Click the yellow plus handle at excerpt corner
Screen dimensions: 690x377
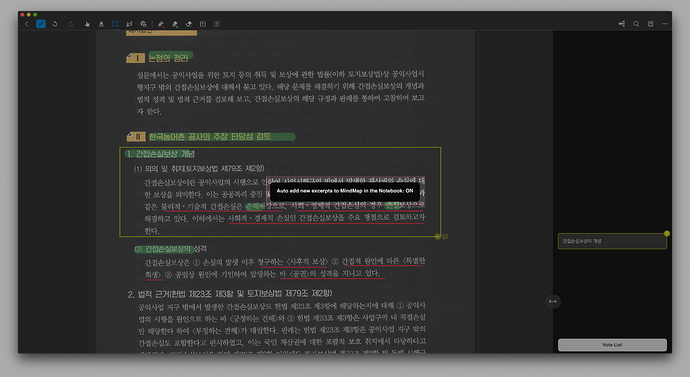(437, 237)
